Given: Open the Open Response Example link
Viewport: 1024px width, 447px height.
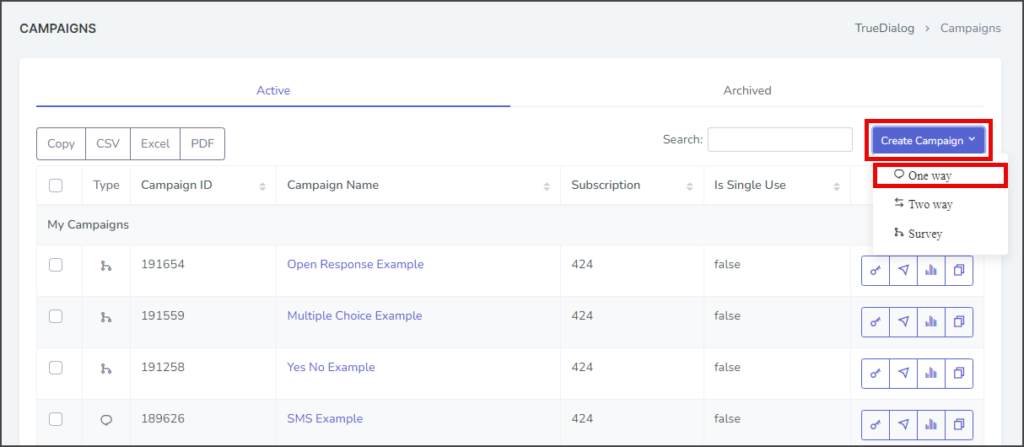Looking at the screenshot, I should pyautogui.click(x=355, y=264).
